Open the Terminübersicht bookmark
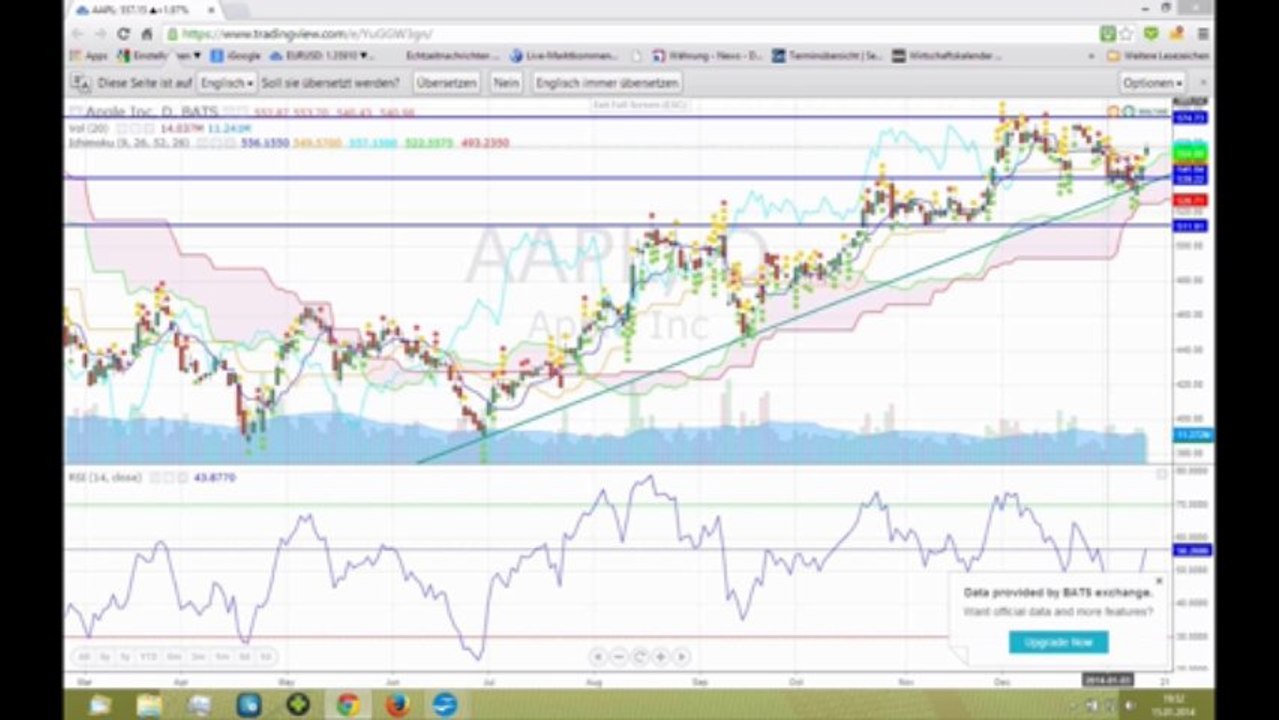This screenshot has width=1279, height=720. click(x=828, y=56)
